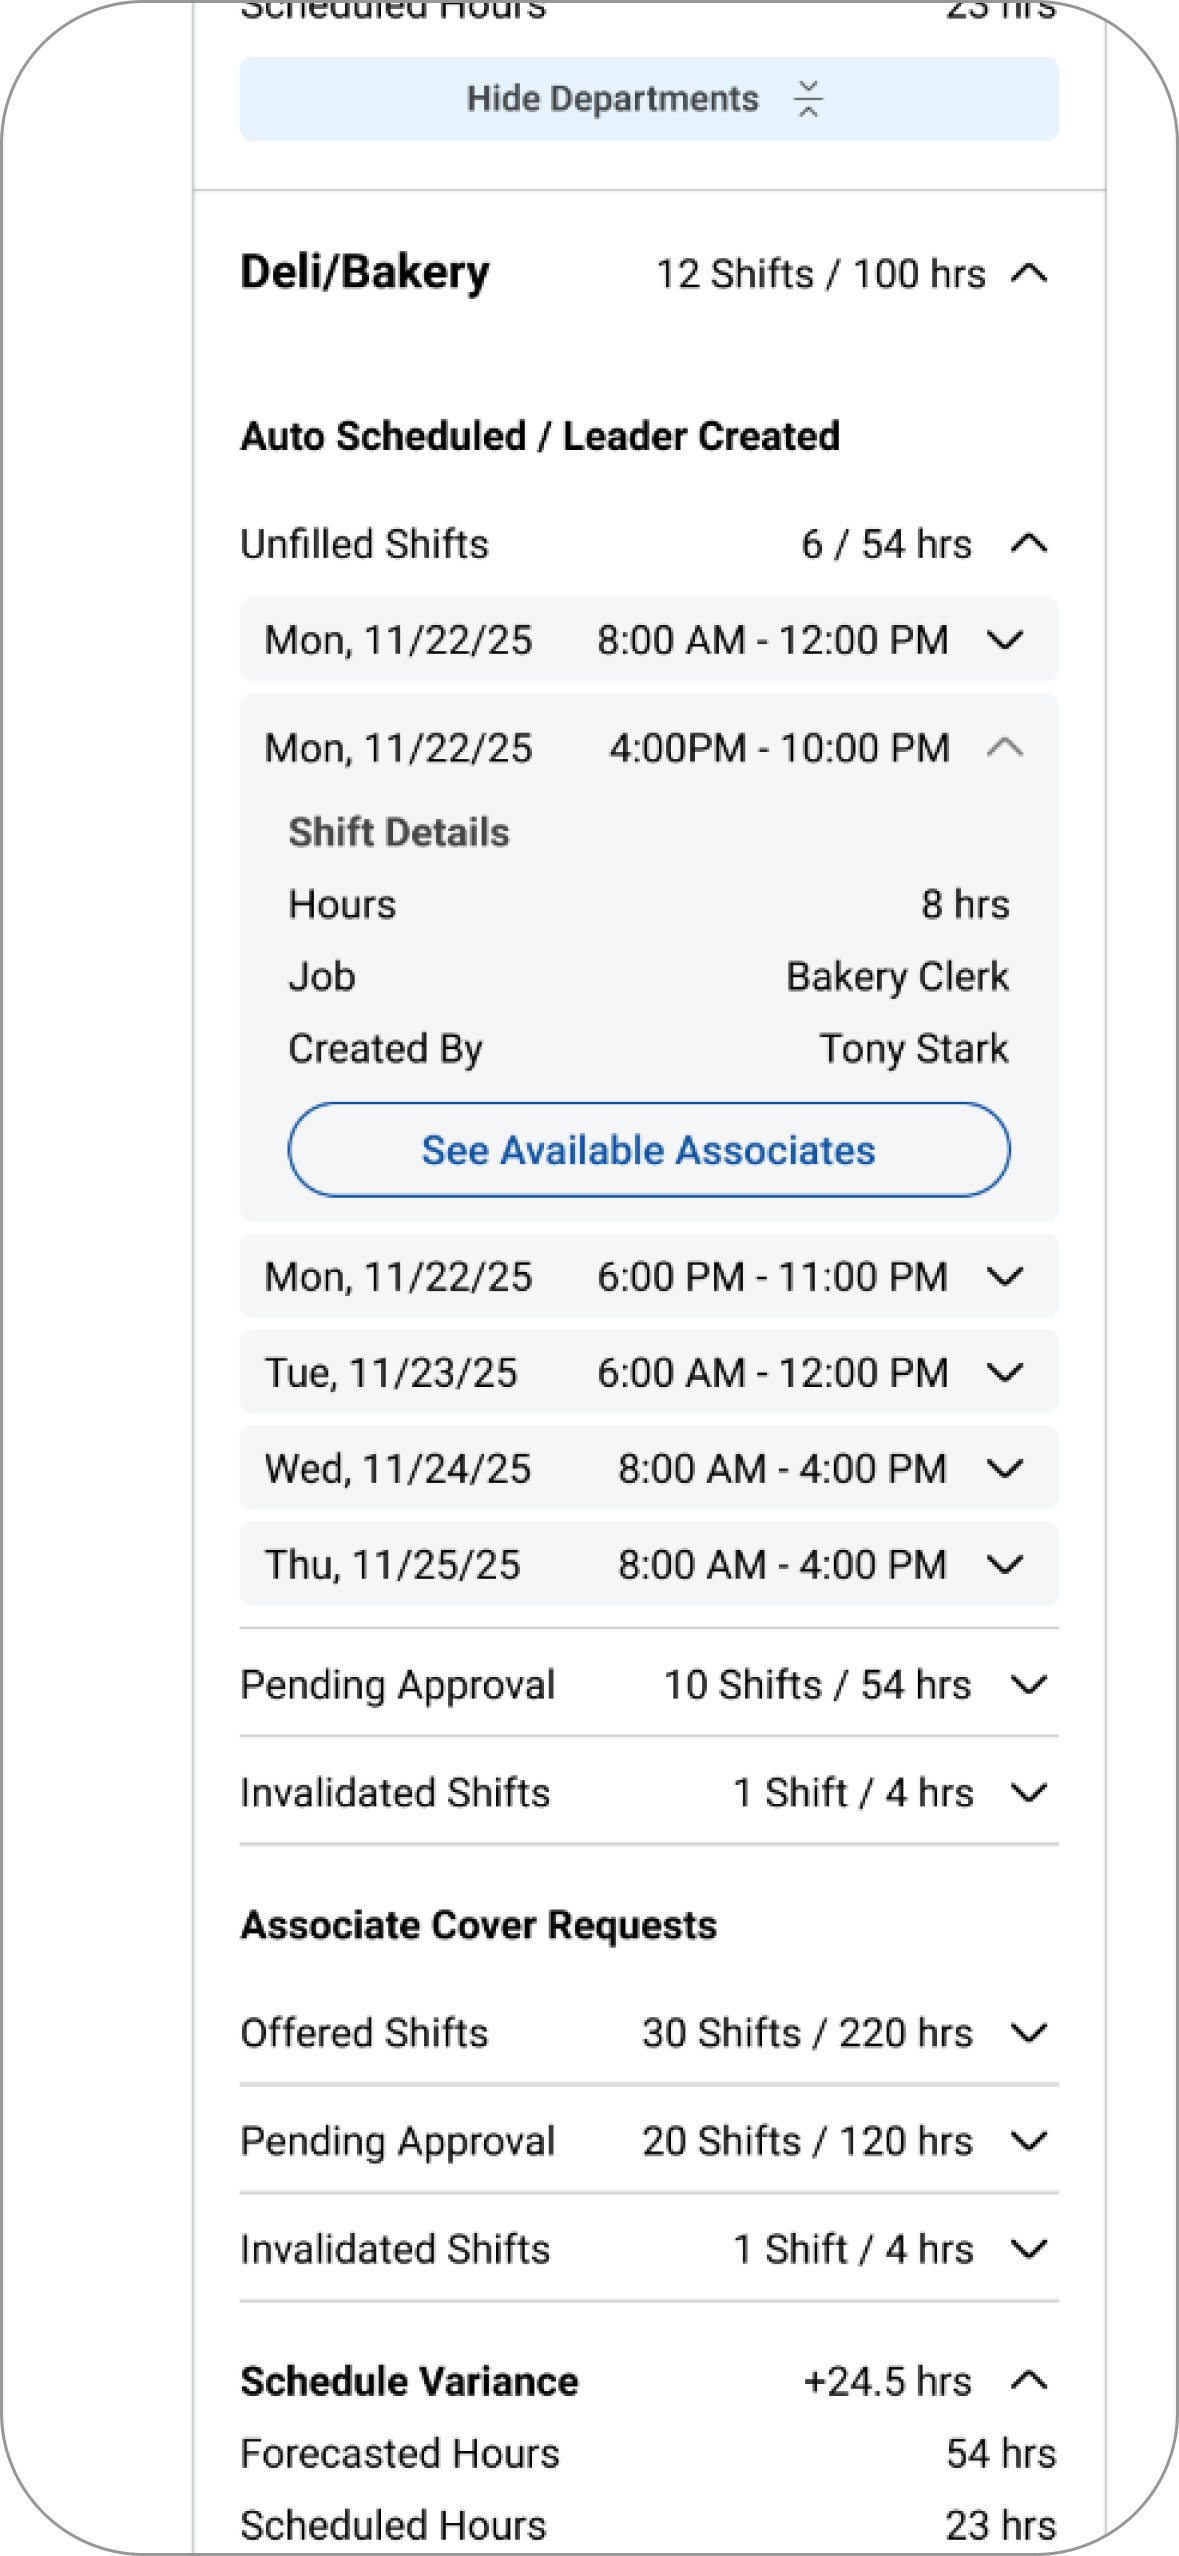Screen dimensions: 1179x2556
Task: Expand Offered Shifts 30 Shifts / 220 hrs
Action: [1029, 2033]
